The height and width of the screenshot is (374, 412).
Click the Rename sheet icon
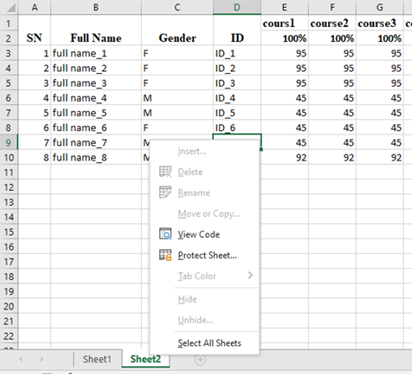[x=165, y=192]
